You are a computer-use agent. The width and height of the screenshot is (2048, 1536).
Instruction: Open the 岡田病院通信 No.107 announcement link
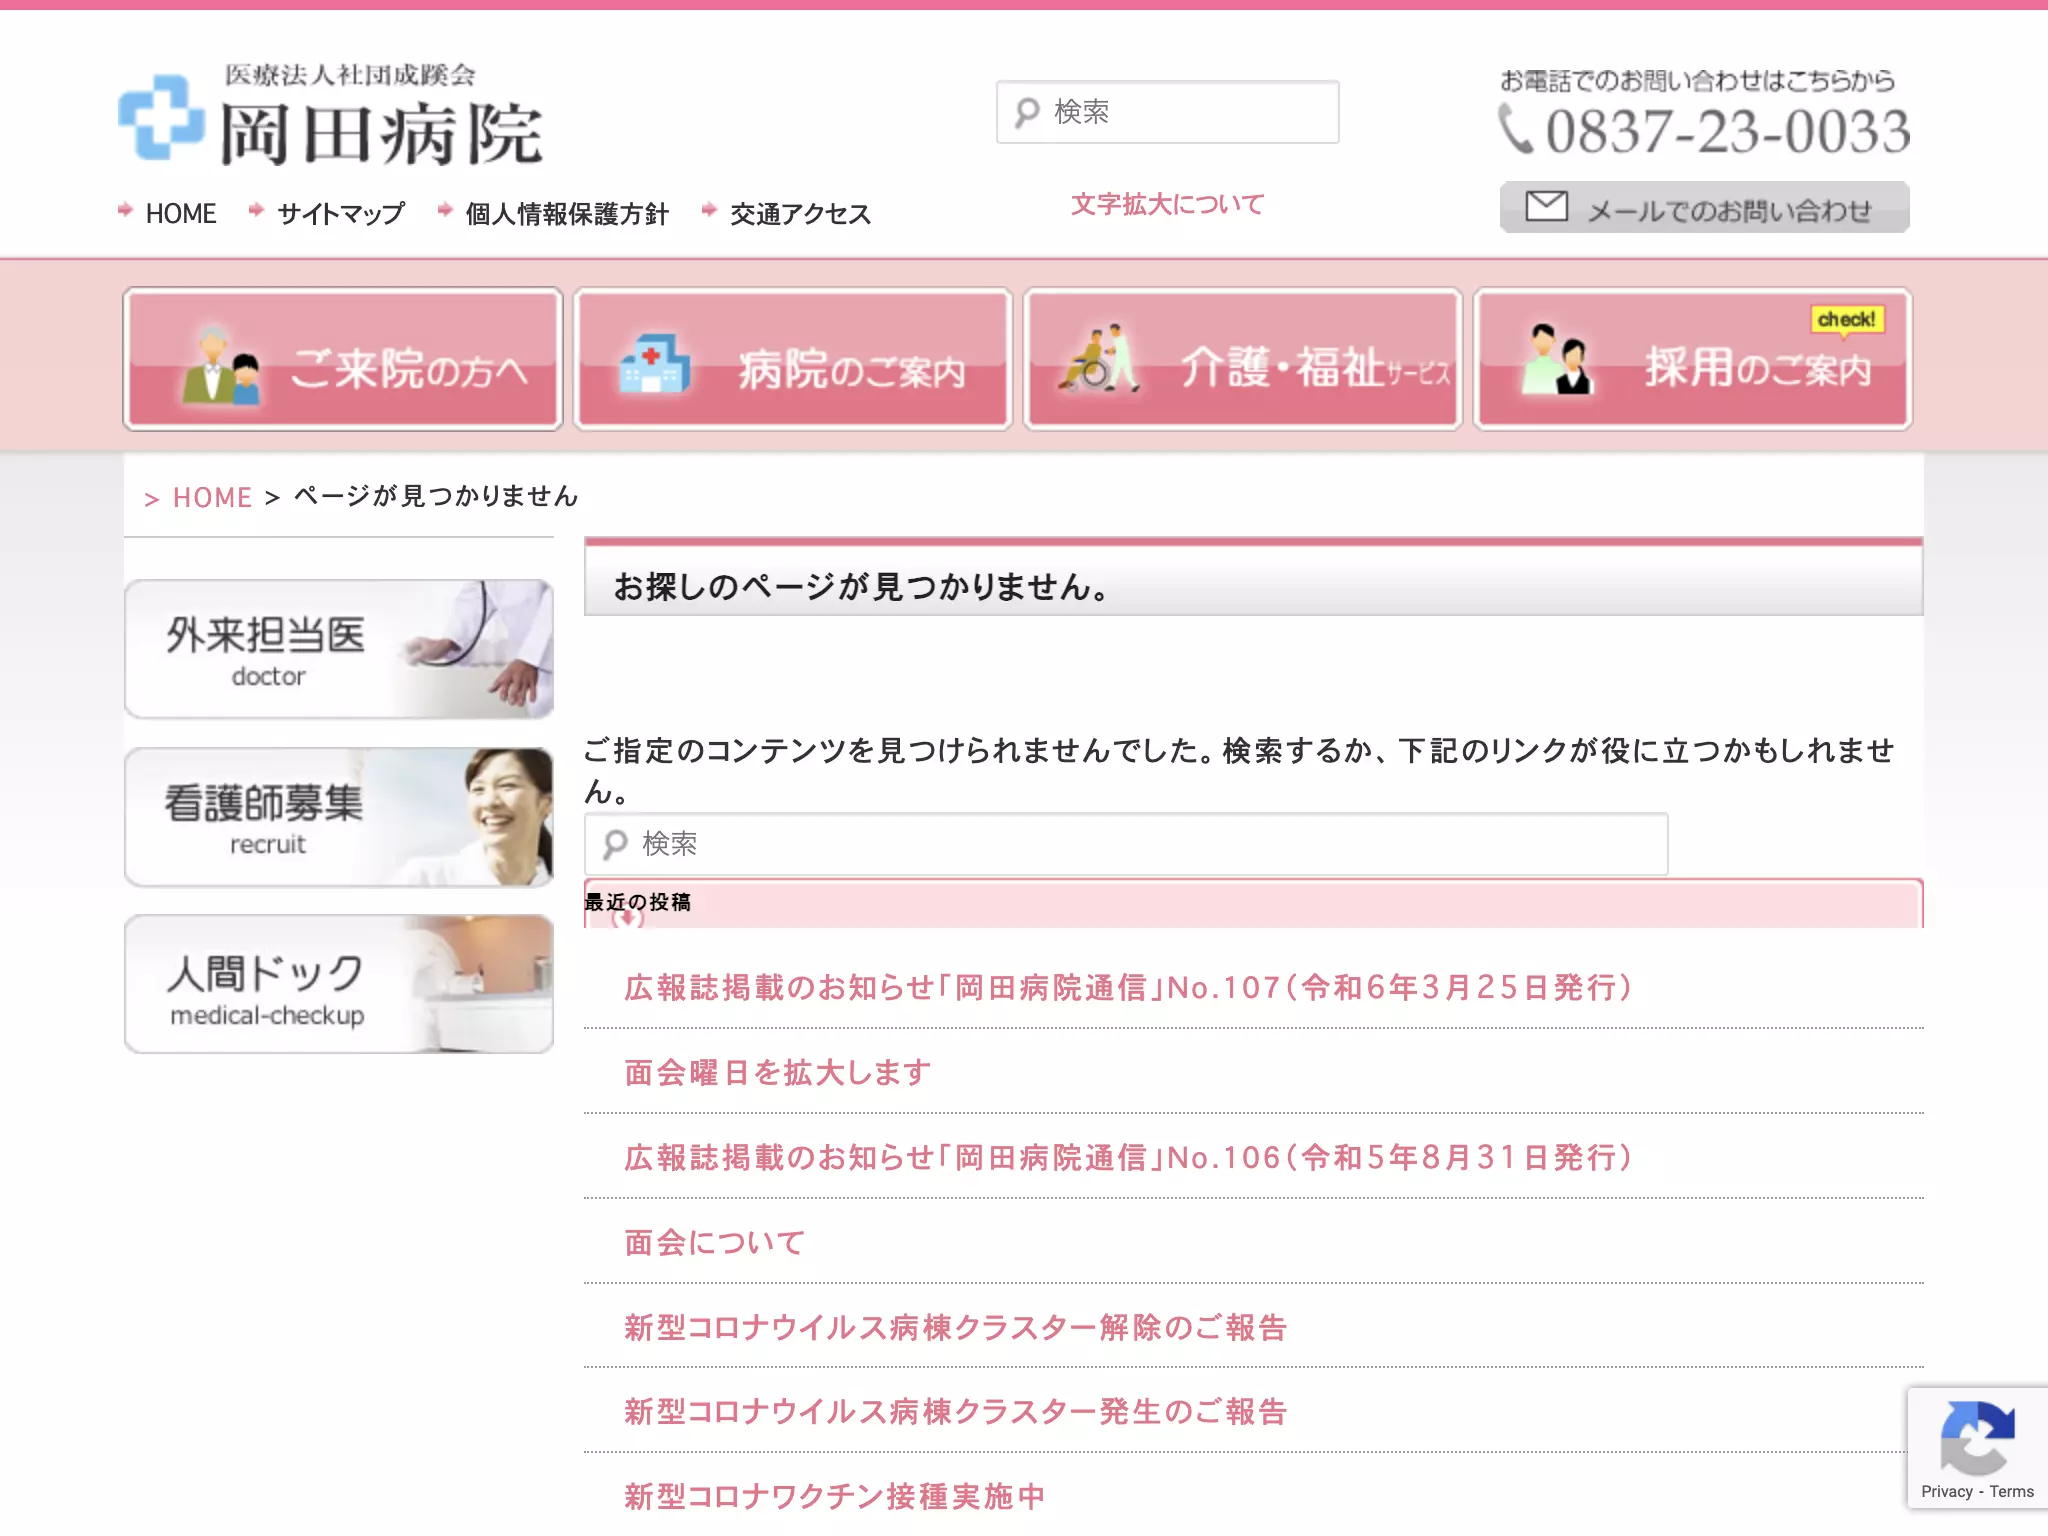tap(1128, 988)
